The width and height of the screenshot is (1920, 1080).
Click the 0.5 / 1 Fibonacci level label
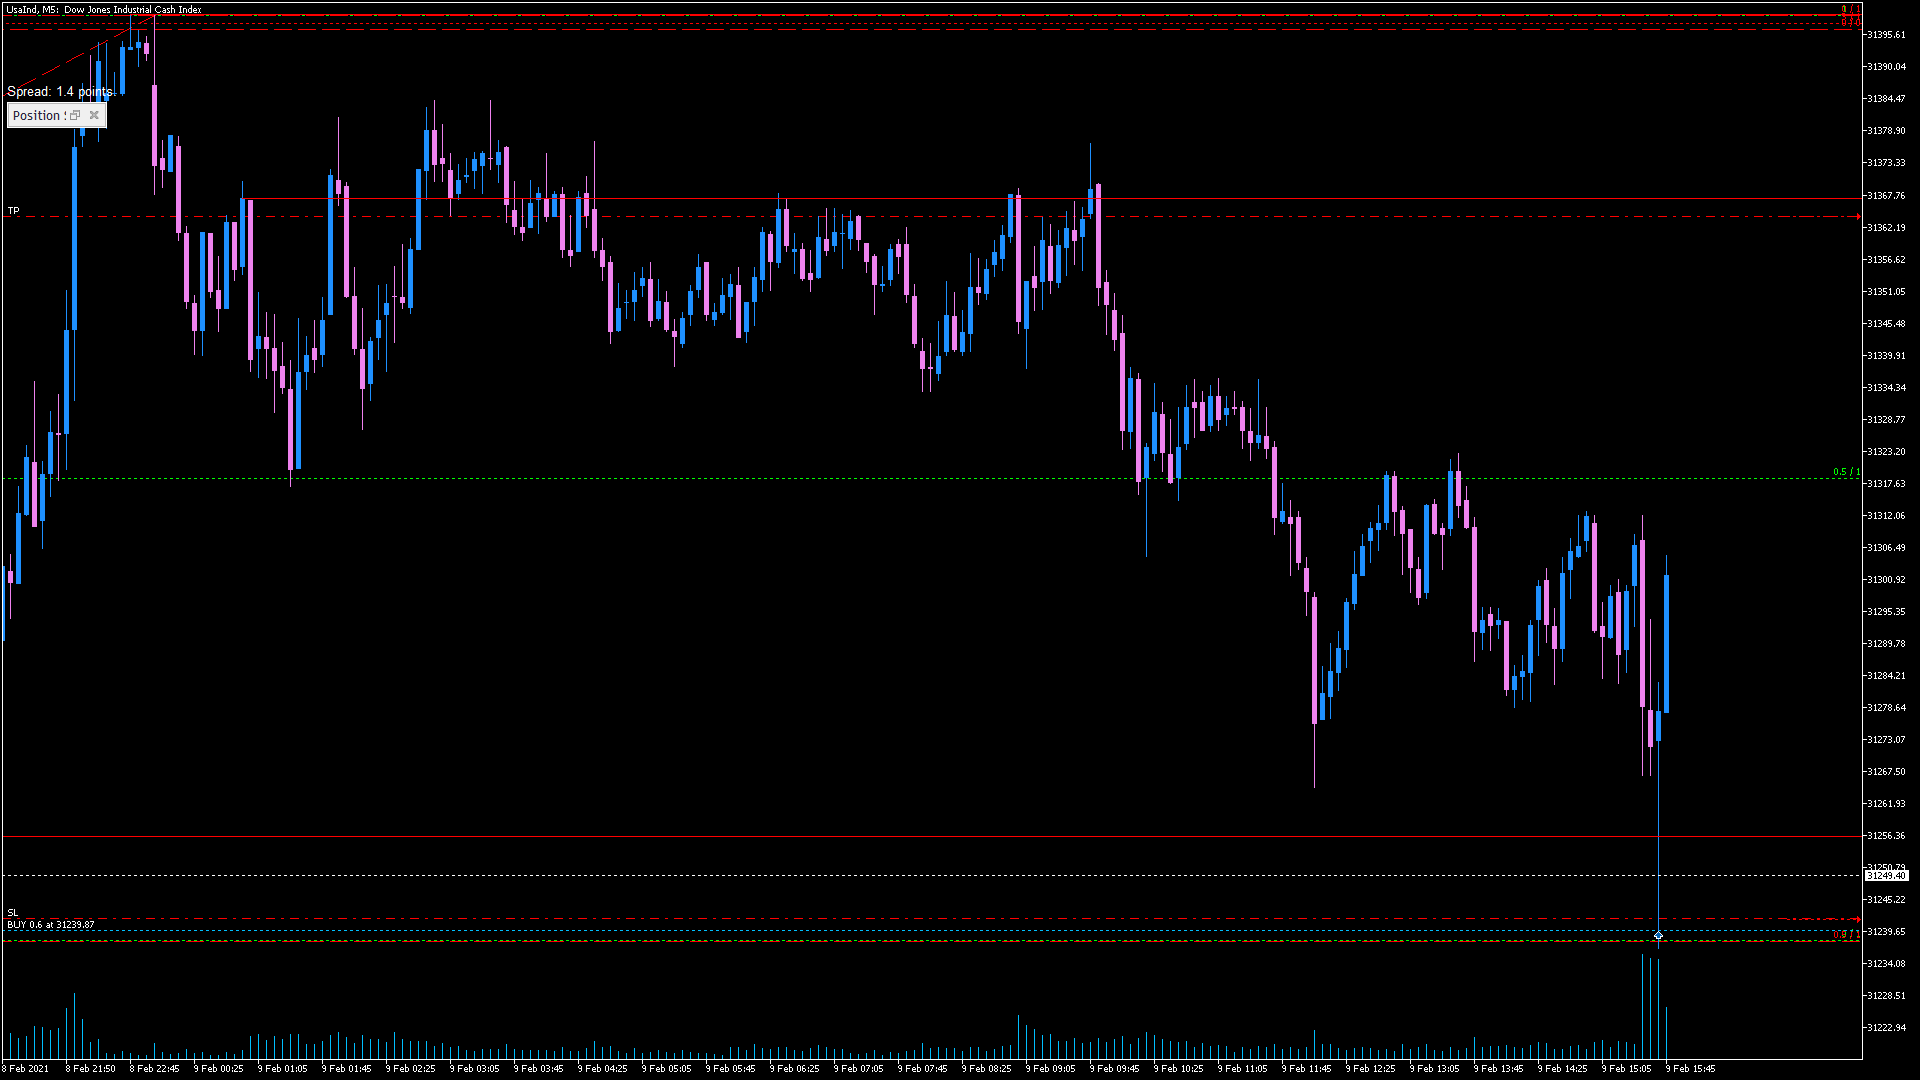(x=1846, y=472)
